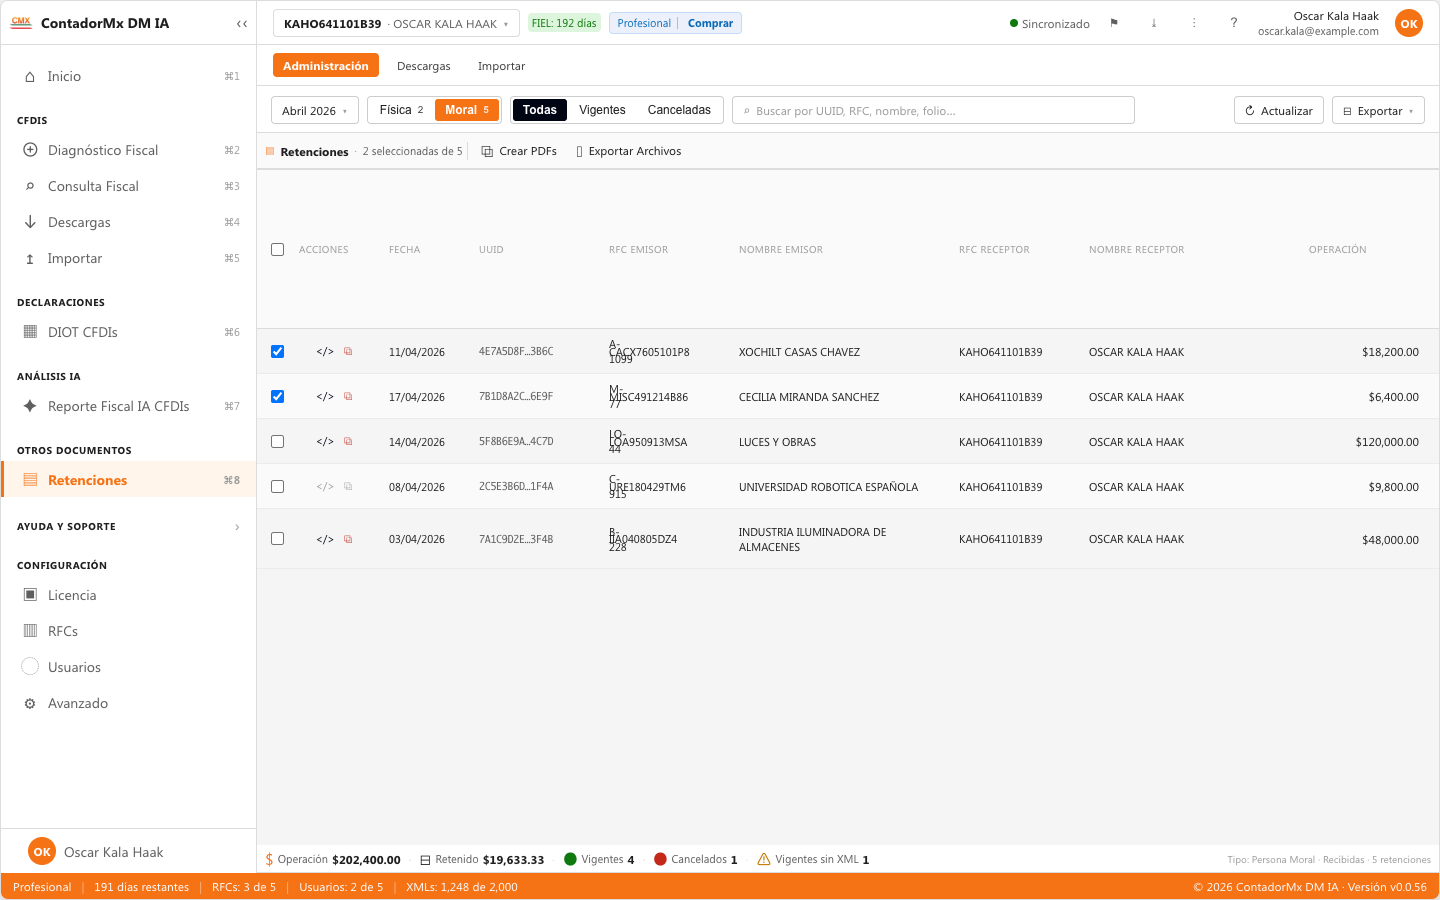Click RFCs sidebar entry
The height and width of the screenshot is (900, 1440).
pyautogui.click(x=128, y=631)
